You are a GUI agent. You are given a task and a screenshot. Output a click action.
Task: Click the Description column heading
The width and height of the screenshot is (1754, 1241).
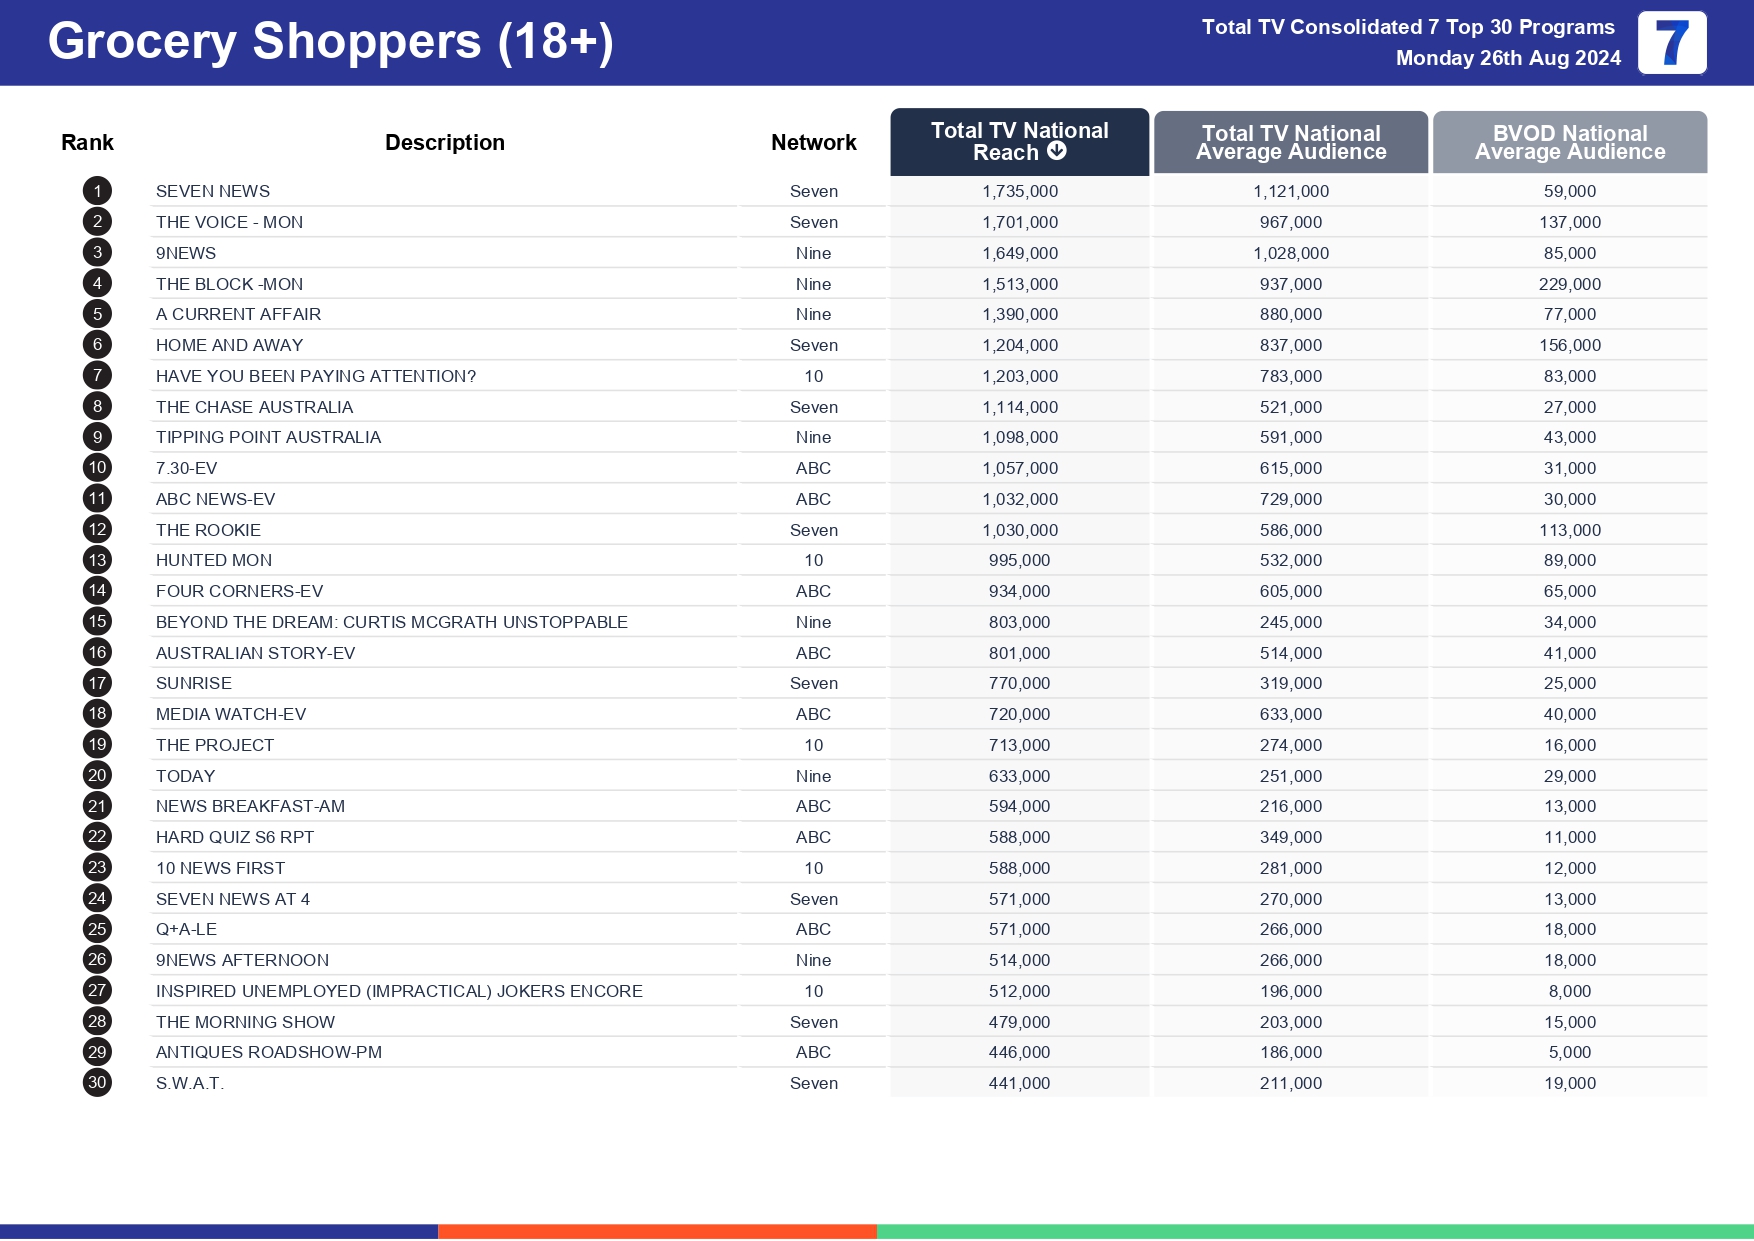(444, 143)
